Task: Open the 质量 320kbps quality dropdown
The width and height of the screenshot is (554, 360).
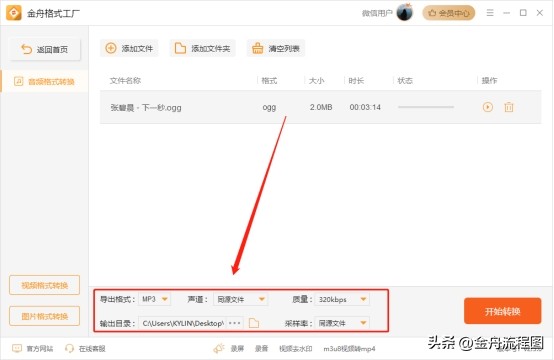Action: 342,299
